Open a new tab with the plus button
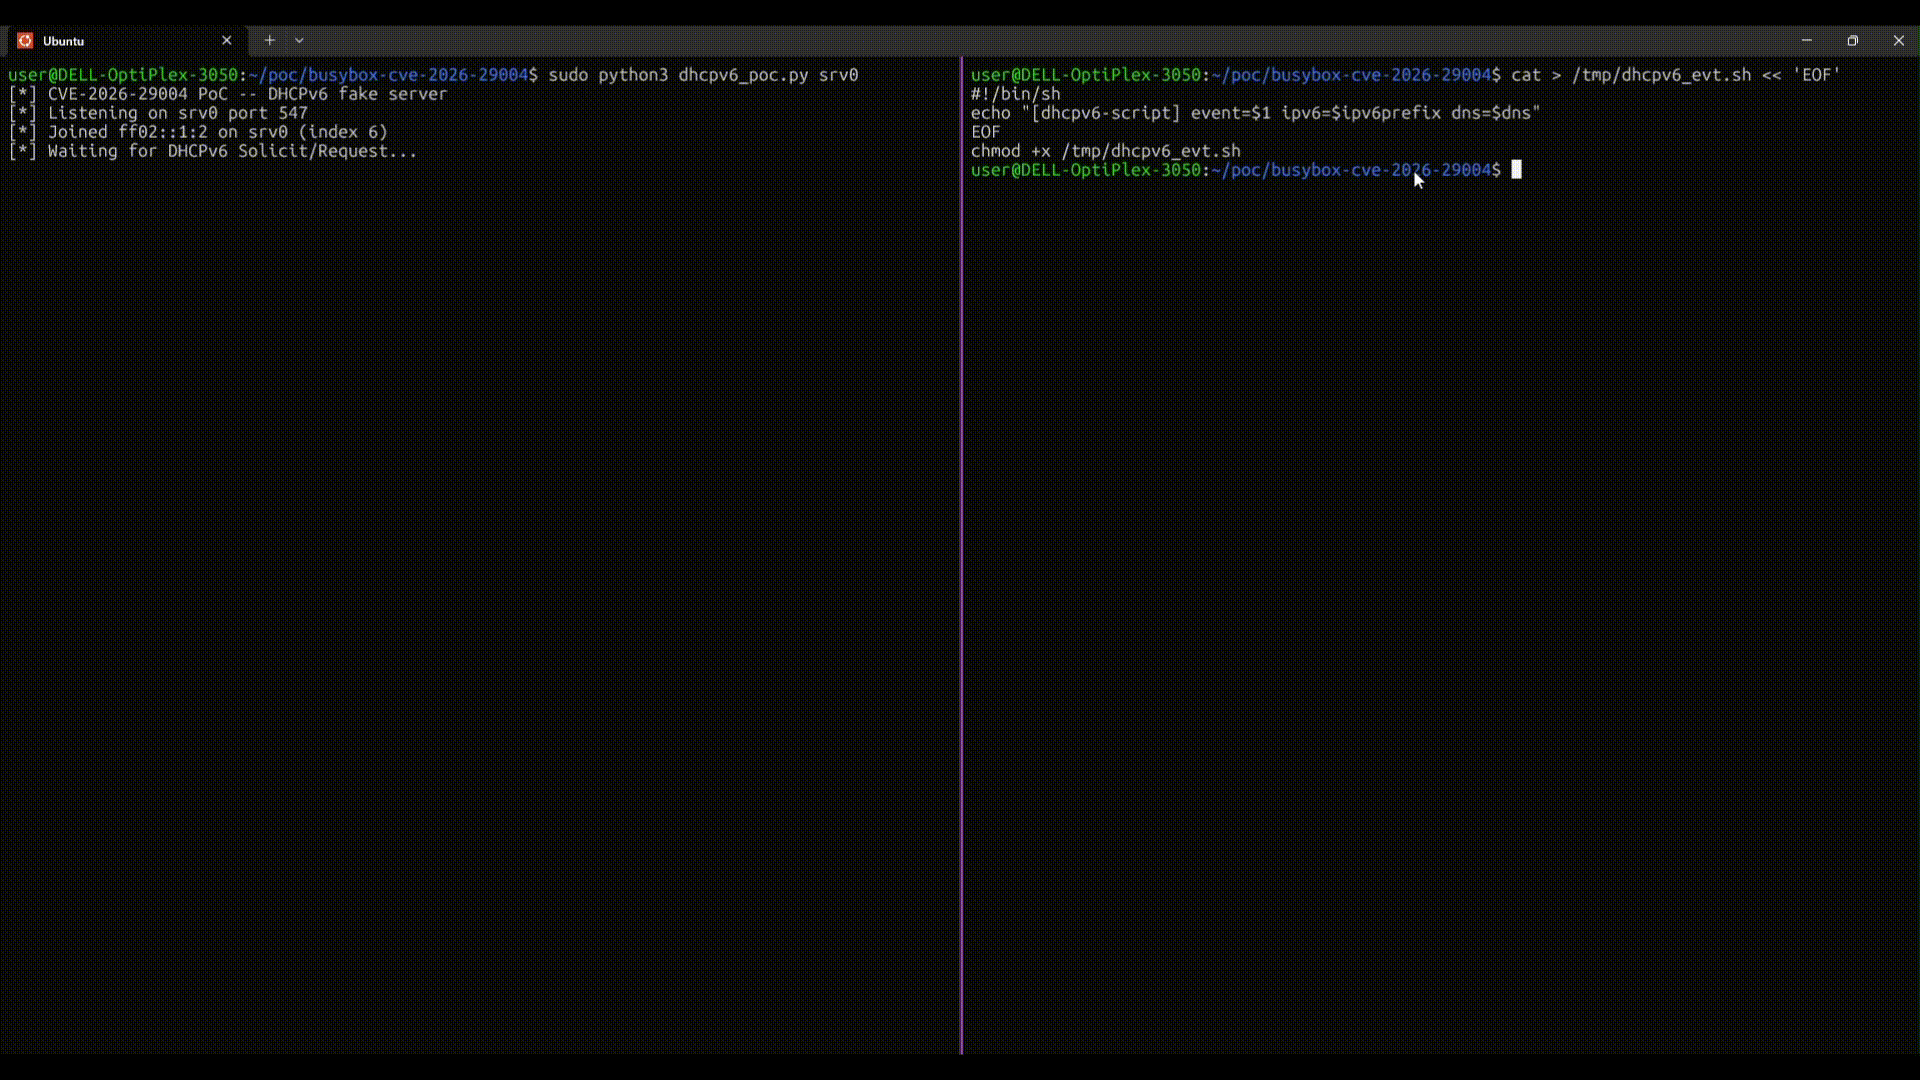 (x=269, y=41)
